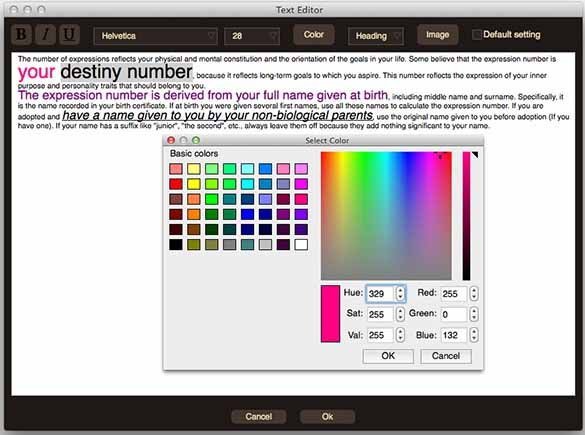
Task: Open the Color picker toolbar button
Action: [x=313, y=35]
